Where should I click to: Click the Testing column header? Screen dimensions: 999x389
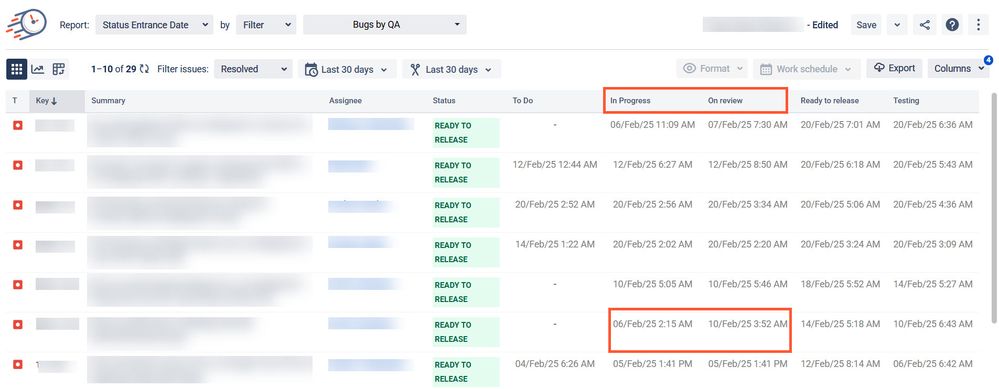[x=906, y=101]
